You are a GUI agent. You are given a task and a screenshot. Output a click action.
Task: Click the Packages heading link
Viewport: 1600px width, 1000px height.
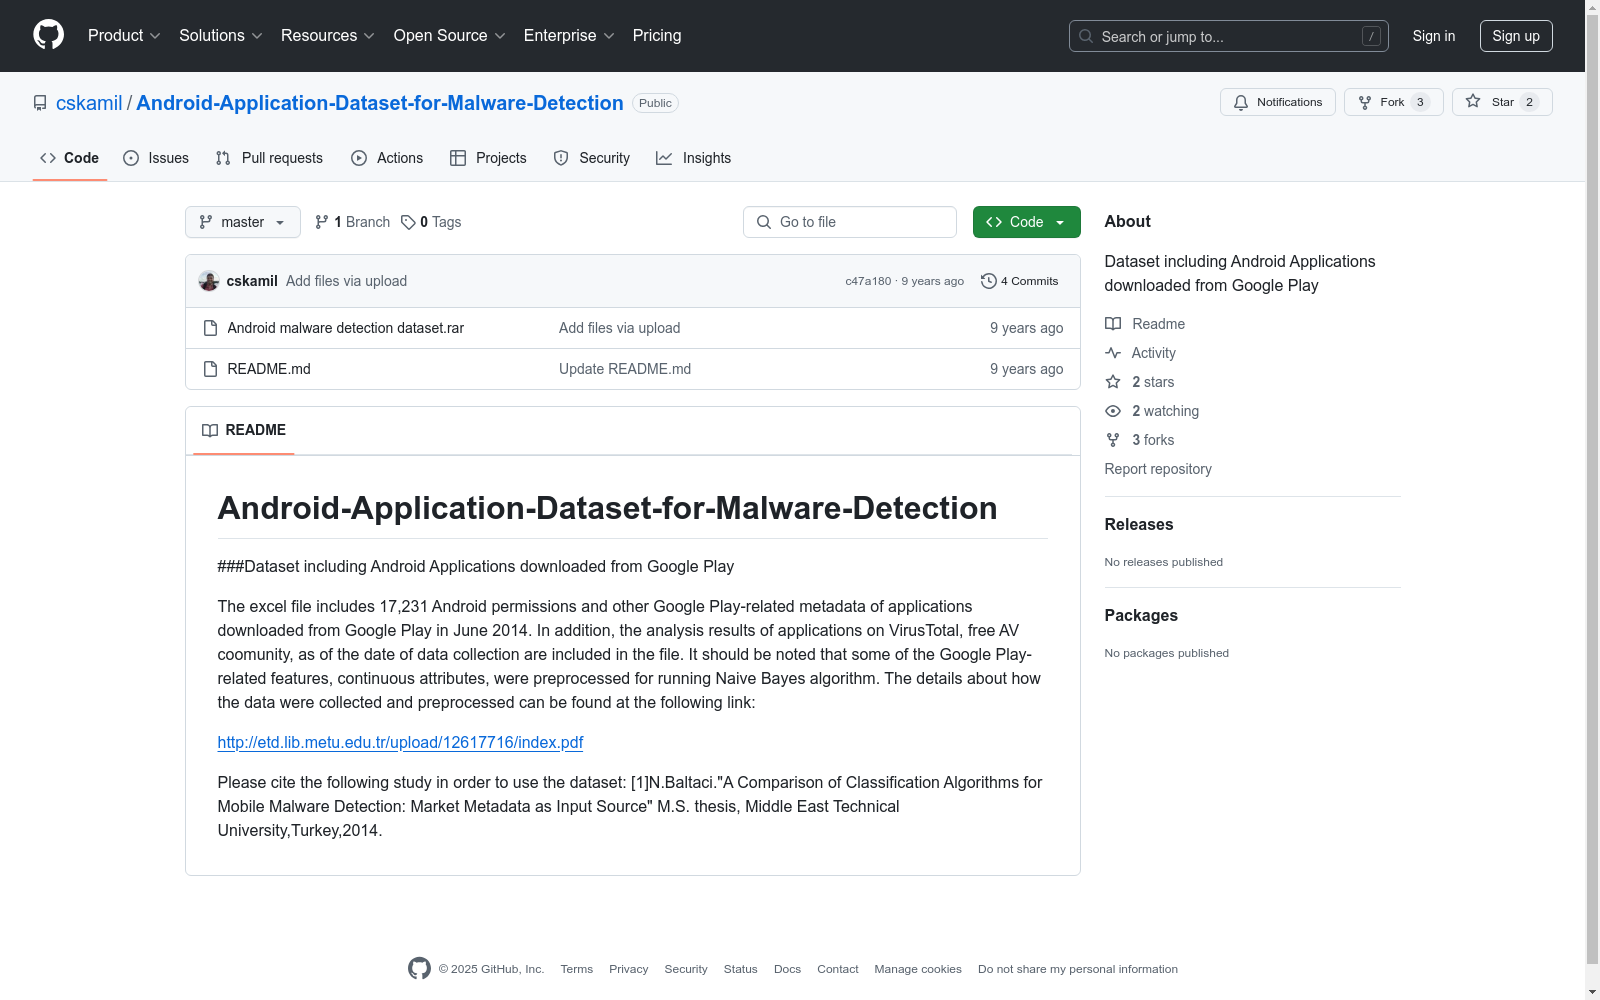click(1141, 615)
